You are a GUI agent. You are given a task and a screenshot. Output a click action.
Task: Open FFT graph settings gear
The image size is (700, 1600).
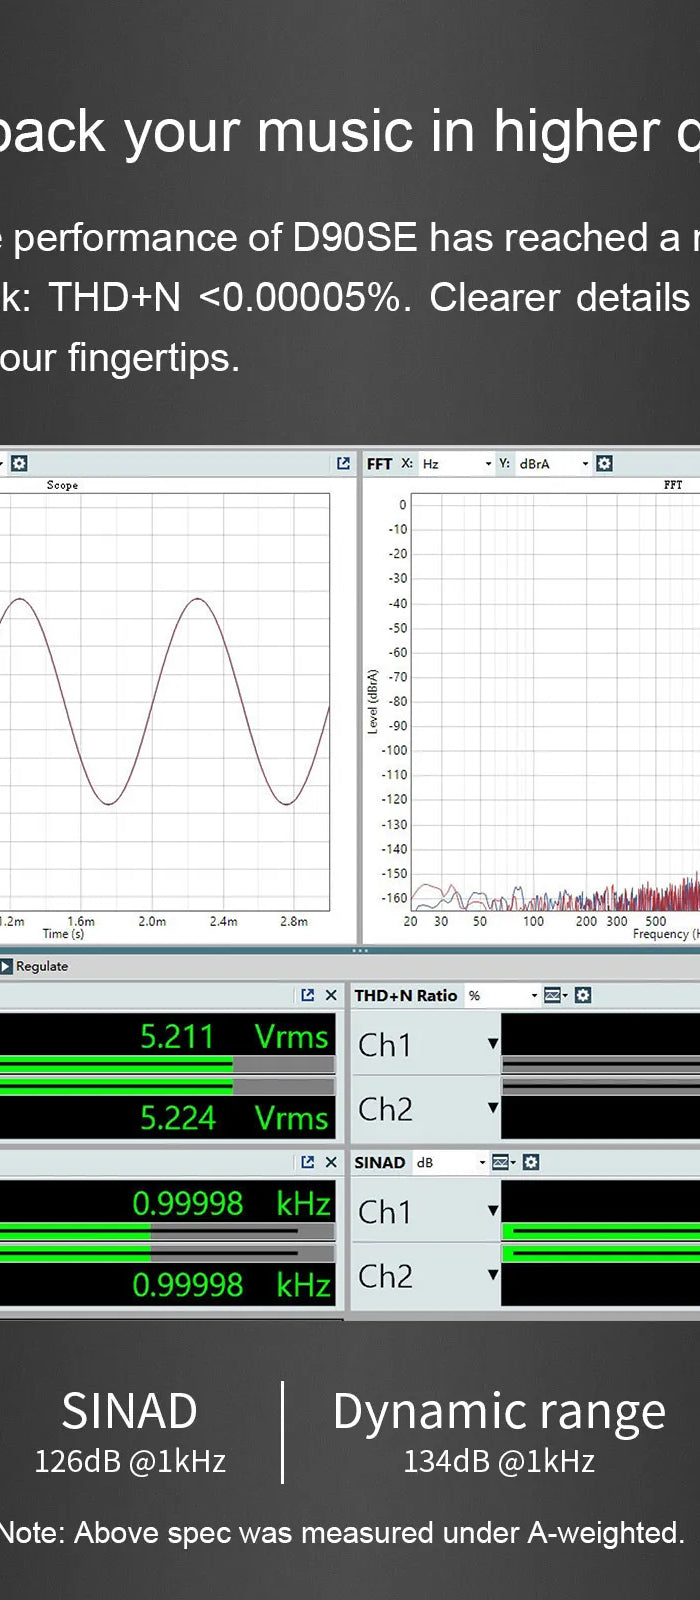coord(604,463)
